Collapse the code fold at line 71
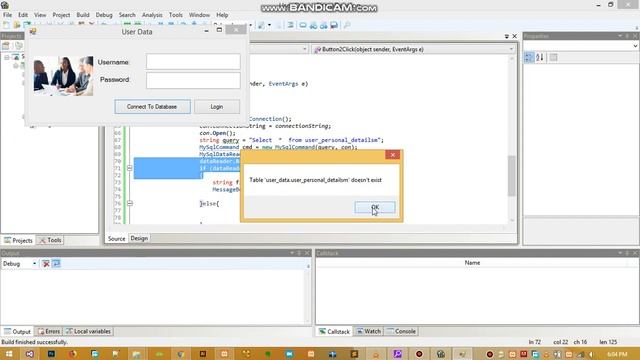The height and width of the screenshot is (360, 640). (x=129, y=168)
